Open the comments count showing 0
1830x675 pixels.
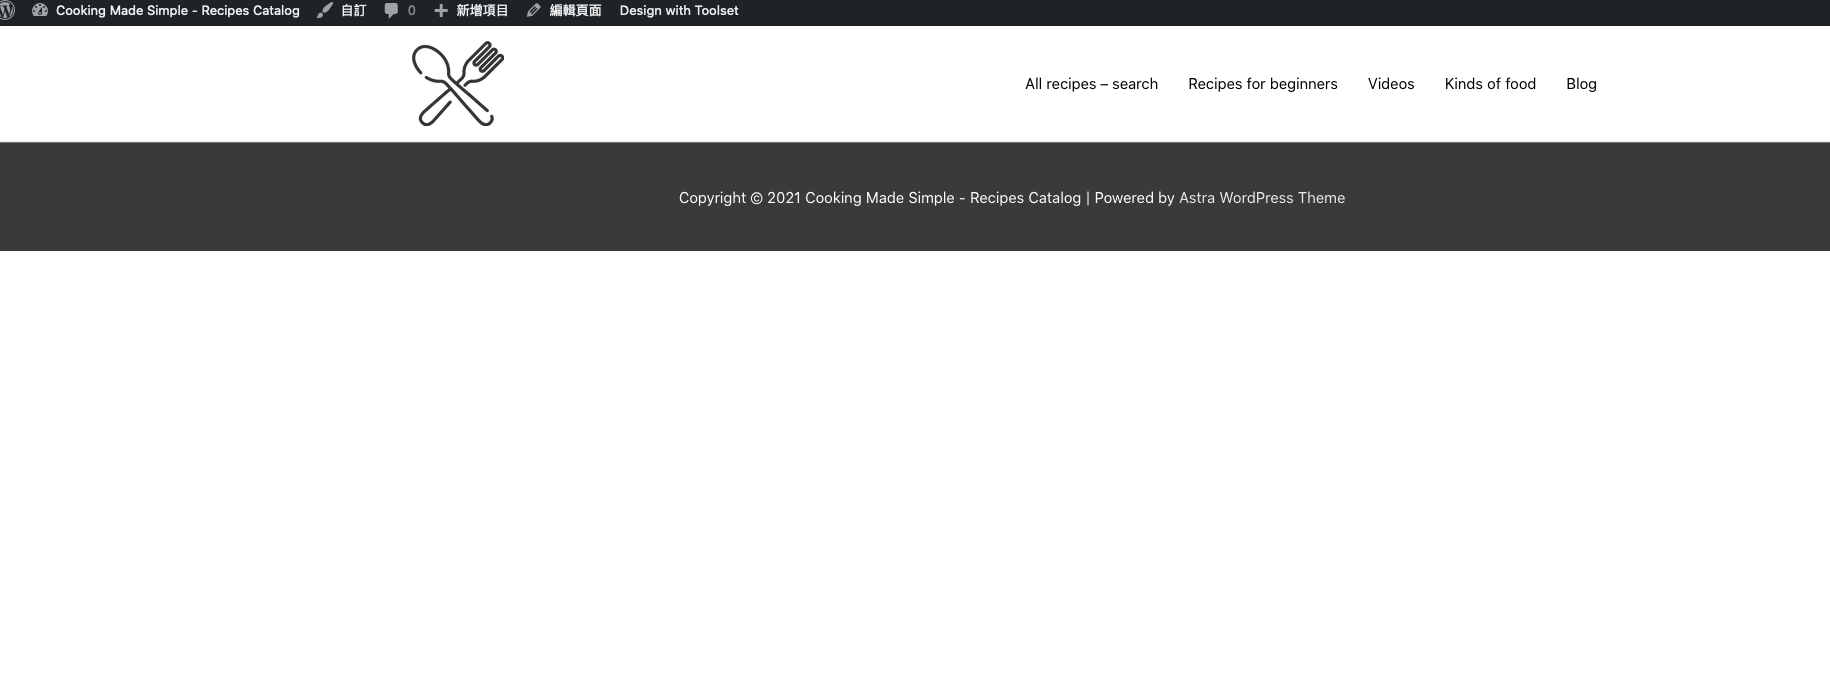click(x=411, y=11)
